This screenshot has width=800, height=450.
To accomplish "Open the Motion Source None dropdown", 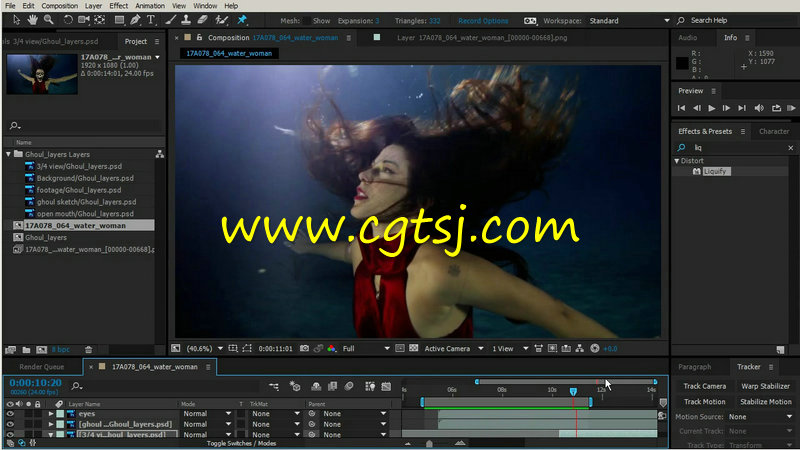I will tap(760, 417).
